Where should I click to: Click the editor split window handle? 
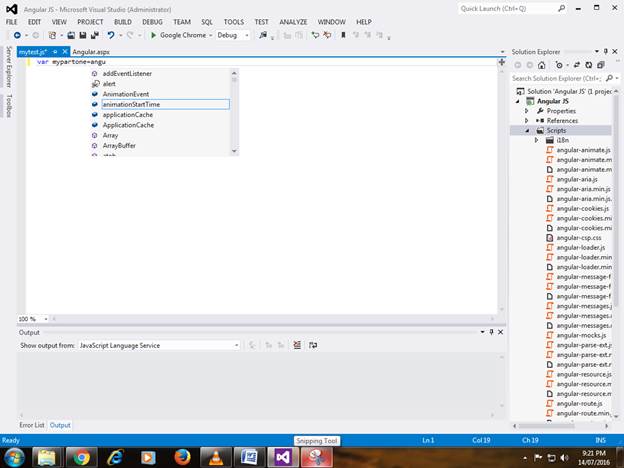pyautogui.click(x=501, y=62)
